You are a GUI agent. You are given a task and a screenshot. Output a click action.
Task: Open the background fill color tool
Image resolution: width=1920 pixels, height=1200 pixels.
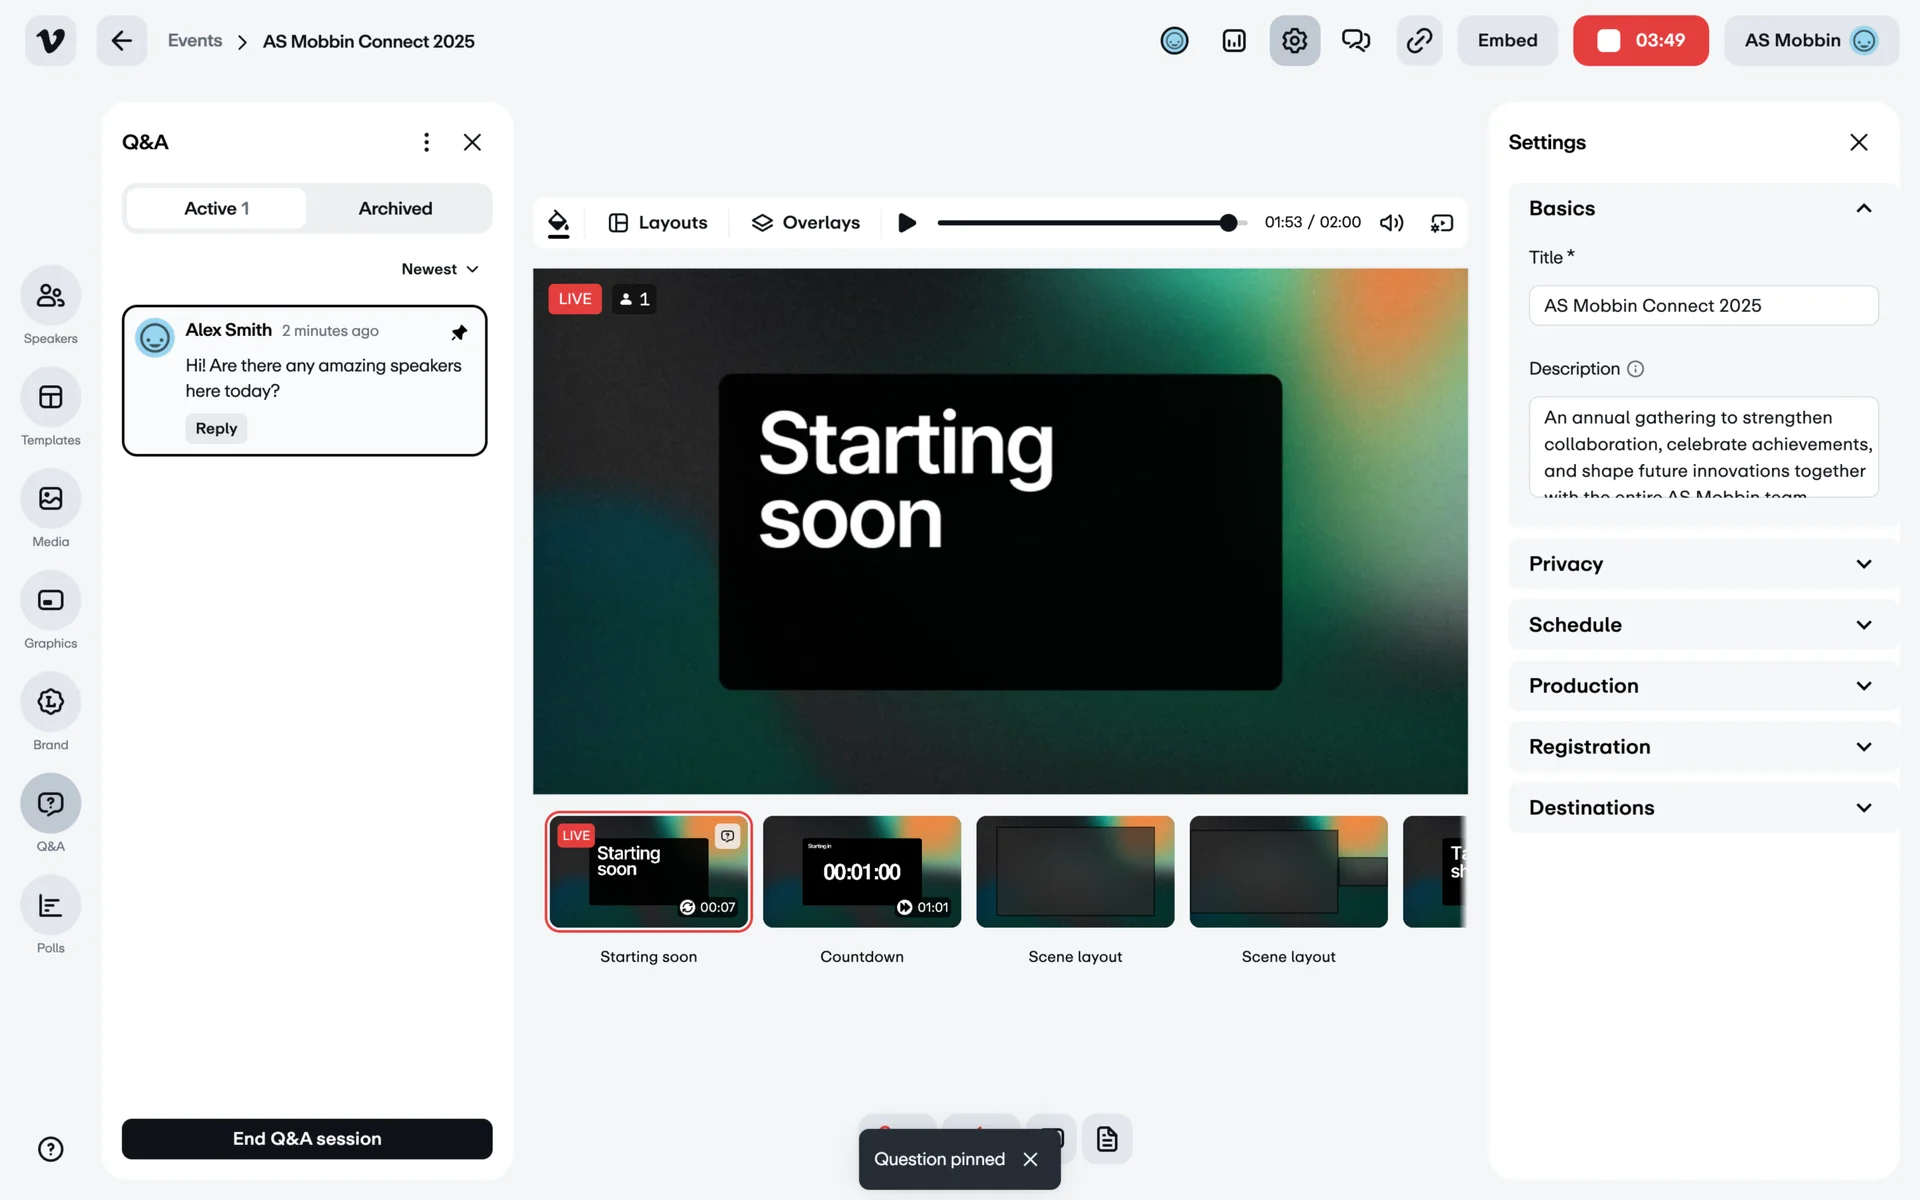point(559,223)
